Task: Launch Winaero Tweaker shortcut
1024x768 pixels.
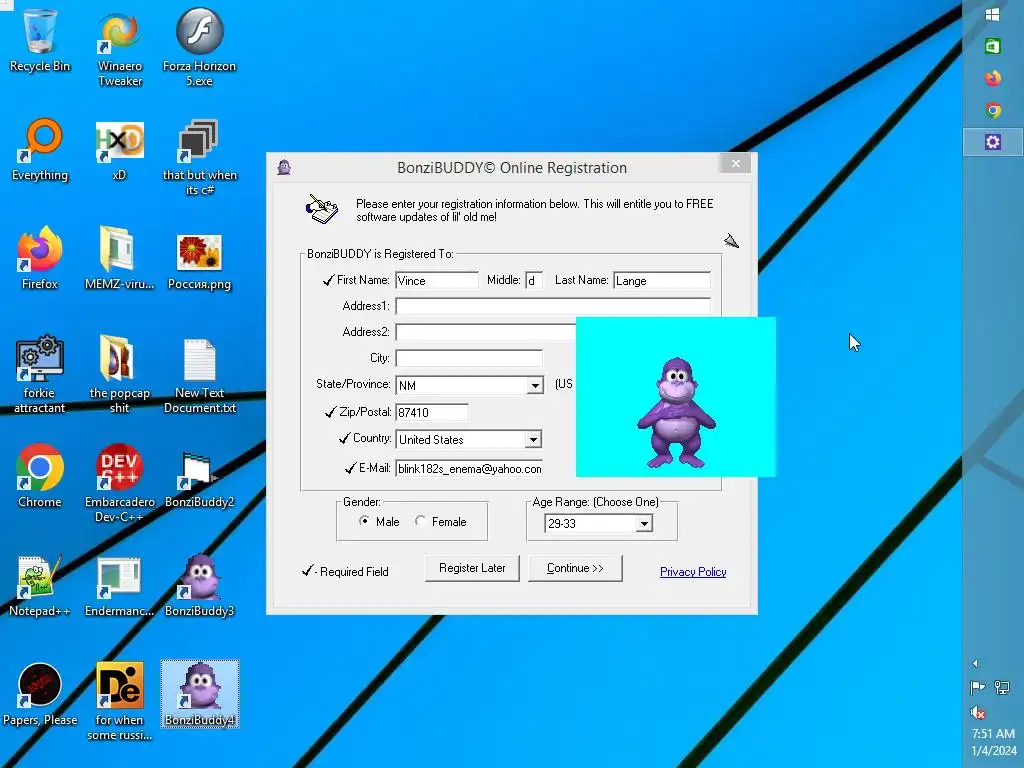Action: (x=120, y=48)
